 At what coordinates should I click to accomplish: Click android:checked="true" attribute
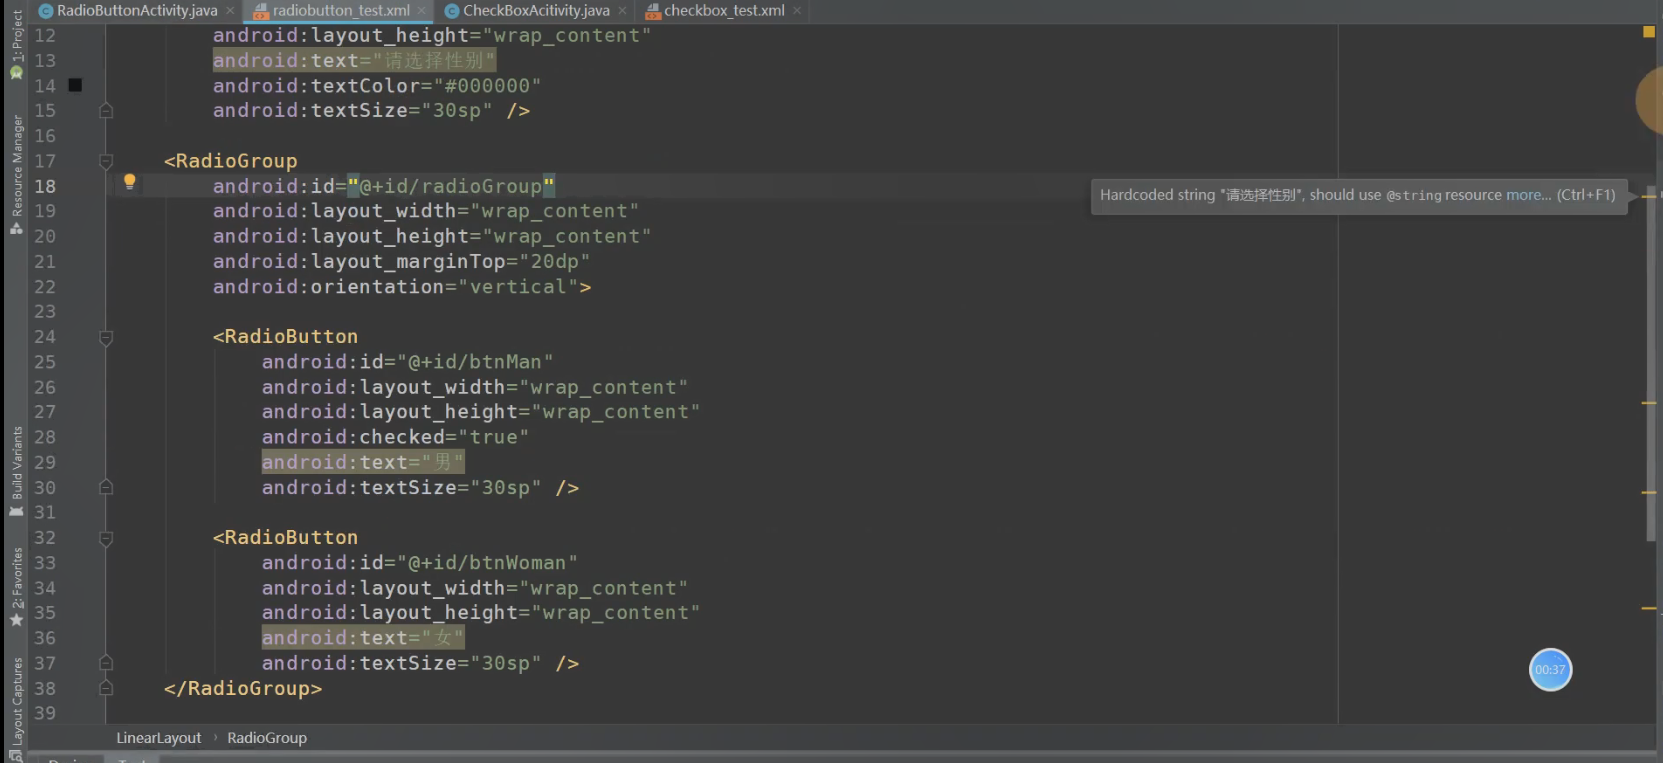395,437
